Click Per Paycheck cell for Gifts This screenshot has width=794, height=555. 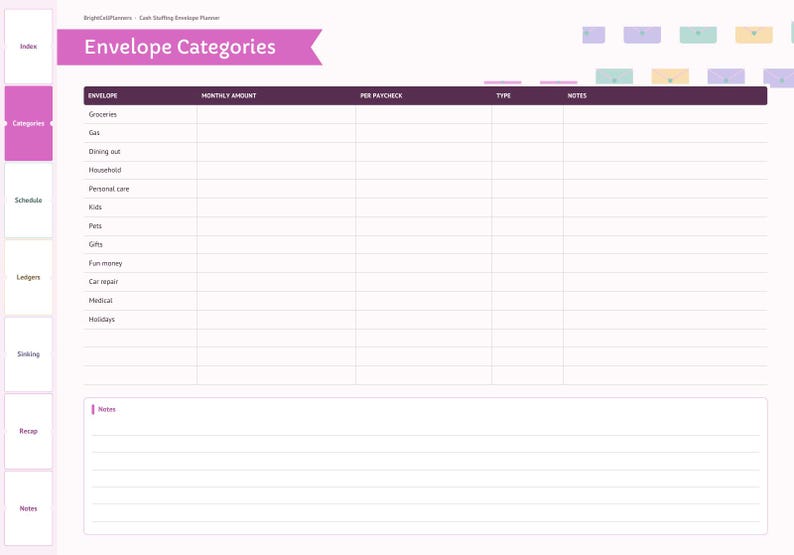coord(424,245)
